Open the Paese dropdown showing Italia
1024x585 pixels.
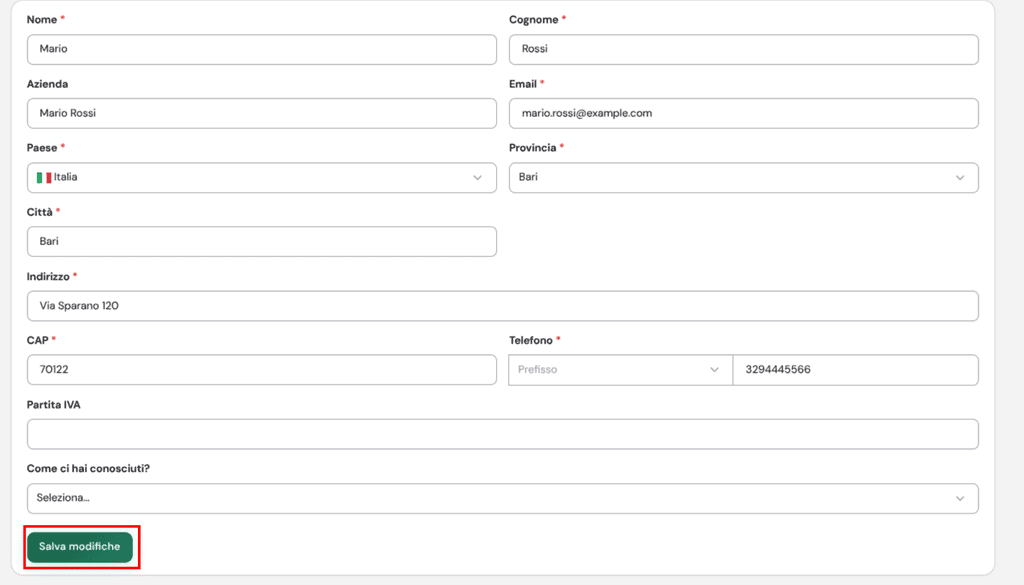(261, 178)
